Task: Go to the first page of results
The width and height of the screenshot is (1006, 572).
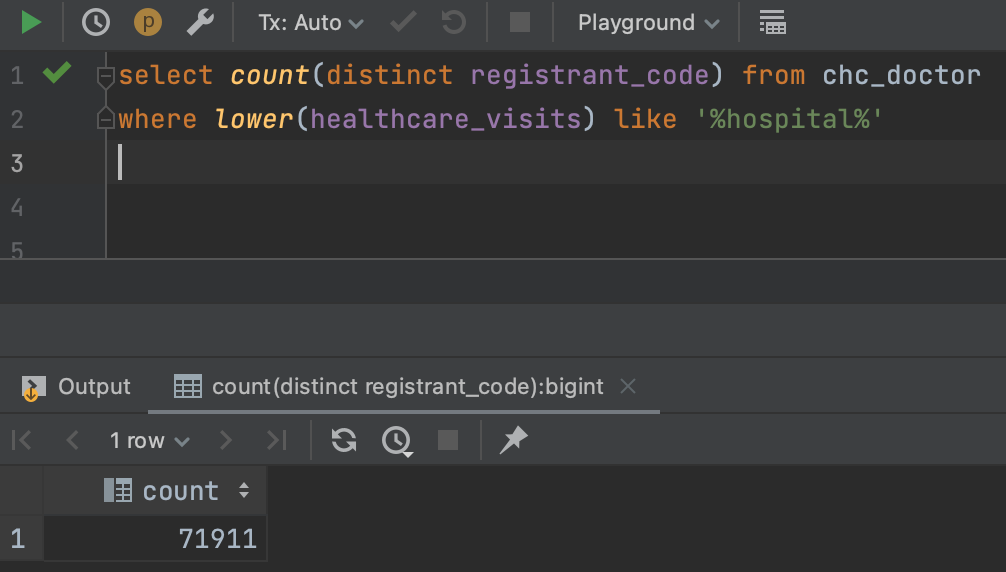Action: (22, 441)
